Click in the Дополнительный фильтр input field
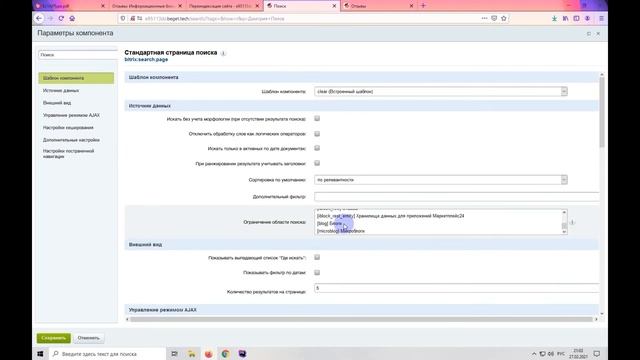This screenshot has height=360, width=640. [457, 197]
